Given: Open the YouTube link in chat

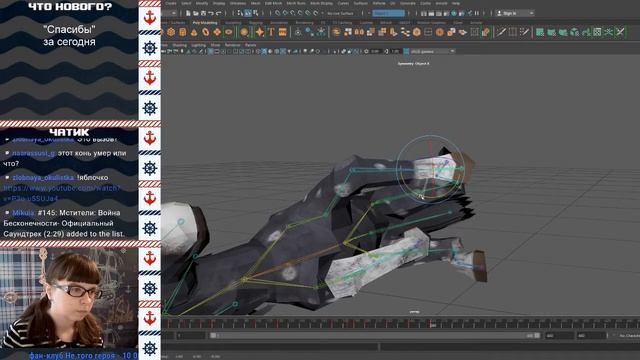Looking at the screenshot, I should tap(62, 193).
